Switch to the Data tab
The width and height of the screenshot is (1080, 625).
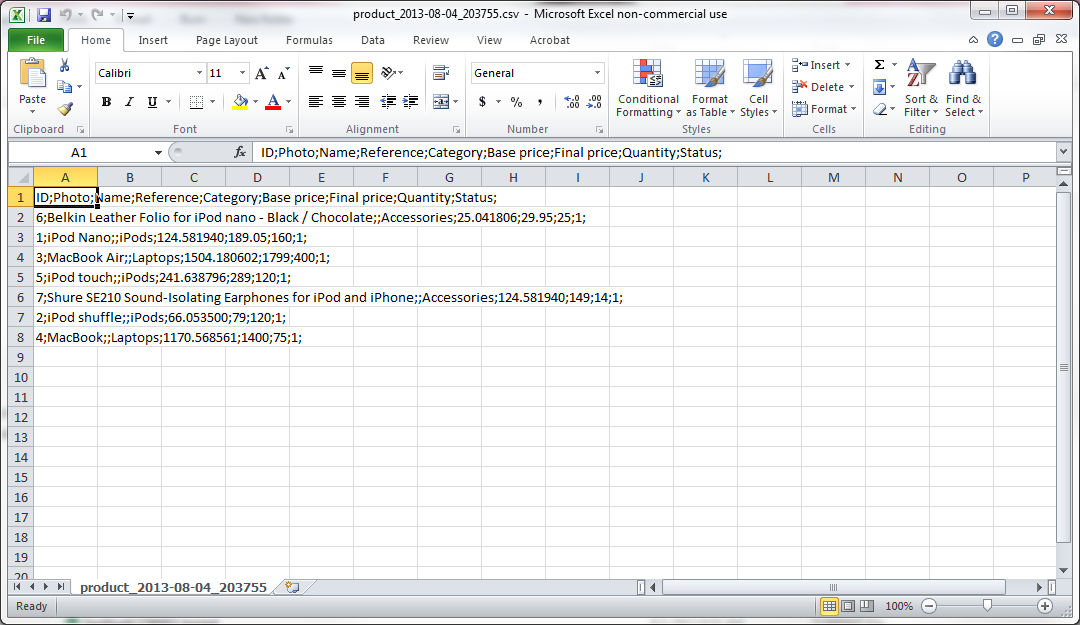point(373,40)
